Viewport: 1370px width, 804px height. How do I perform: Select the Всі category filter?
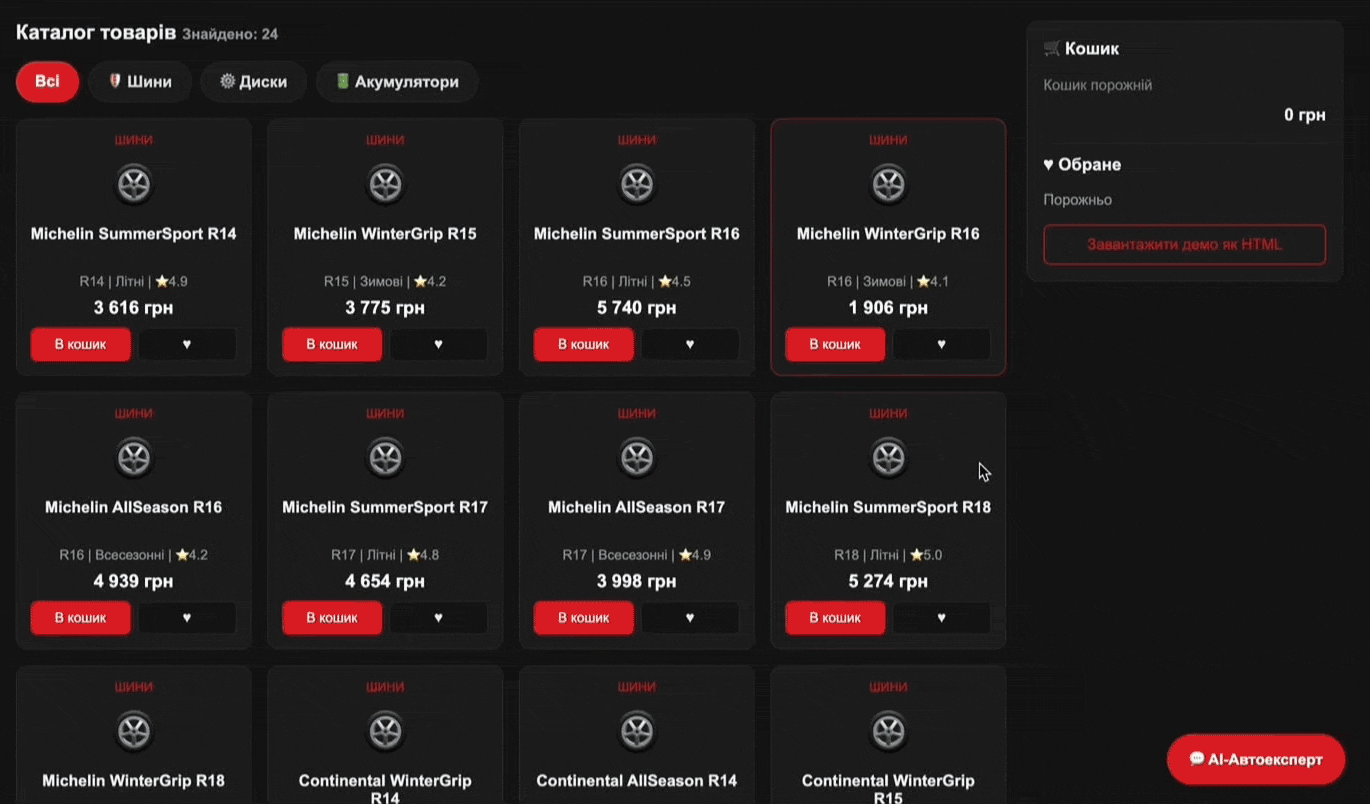click(47, 82)
